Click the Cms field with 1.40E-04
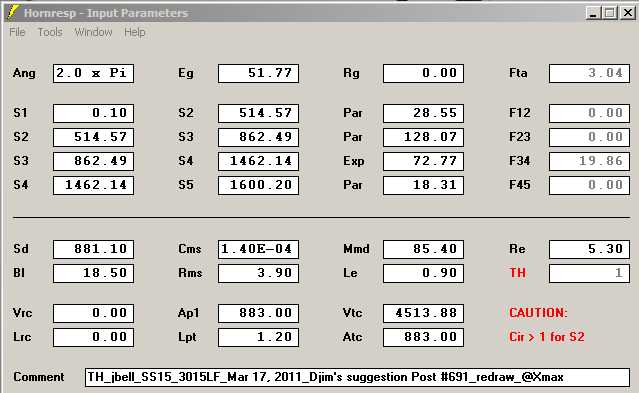This screenshot has width=639, height=393. click(258, 249)
